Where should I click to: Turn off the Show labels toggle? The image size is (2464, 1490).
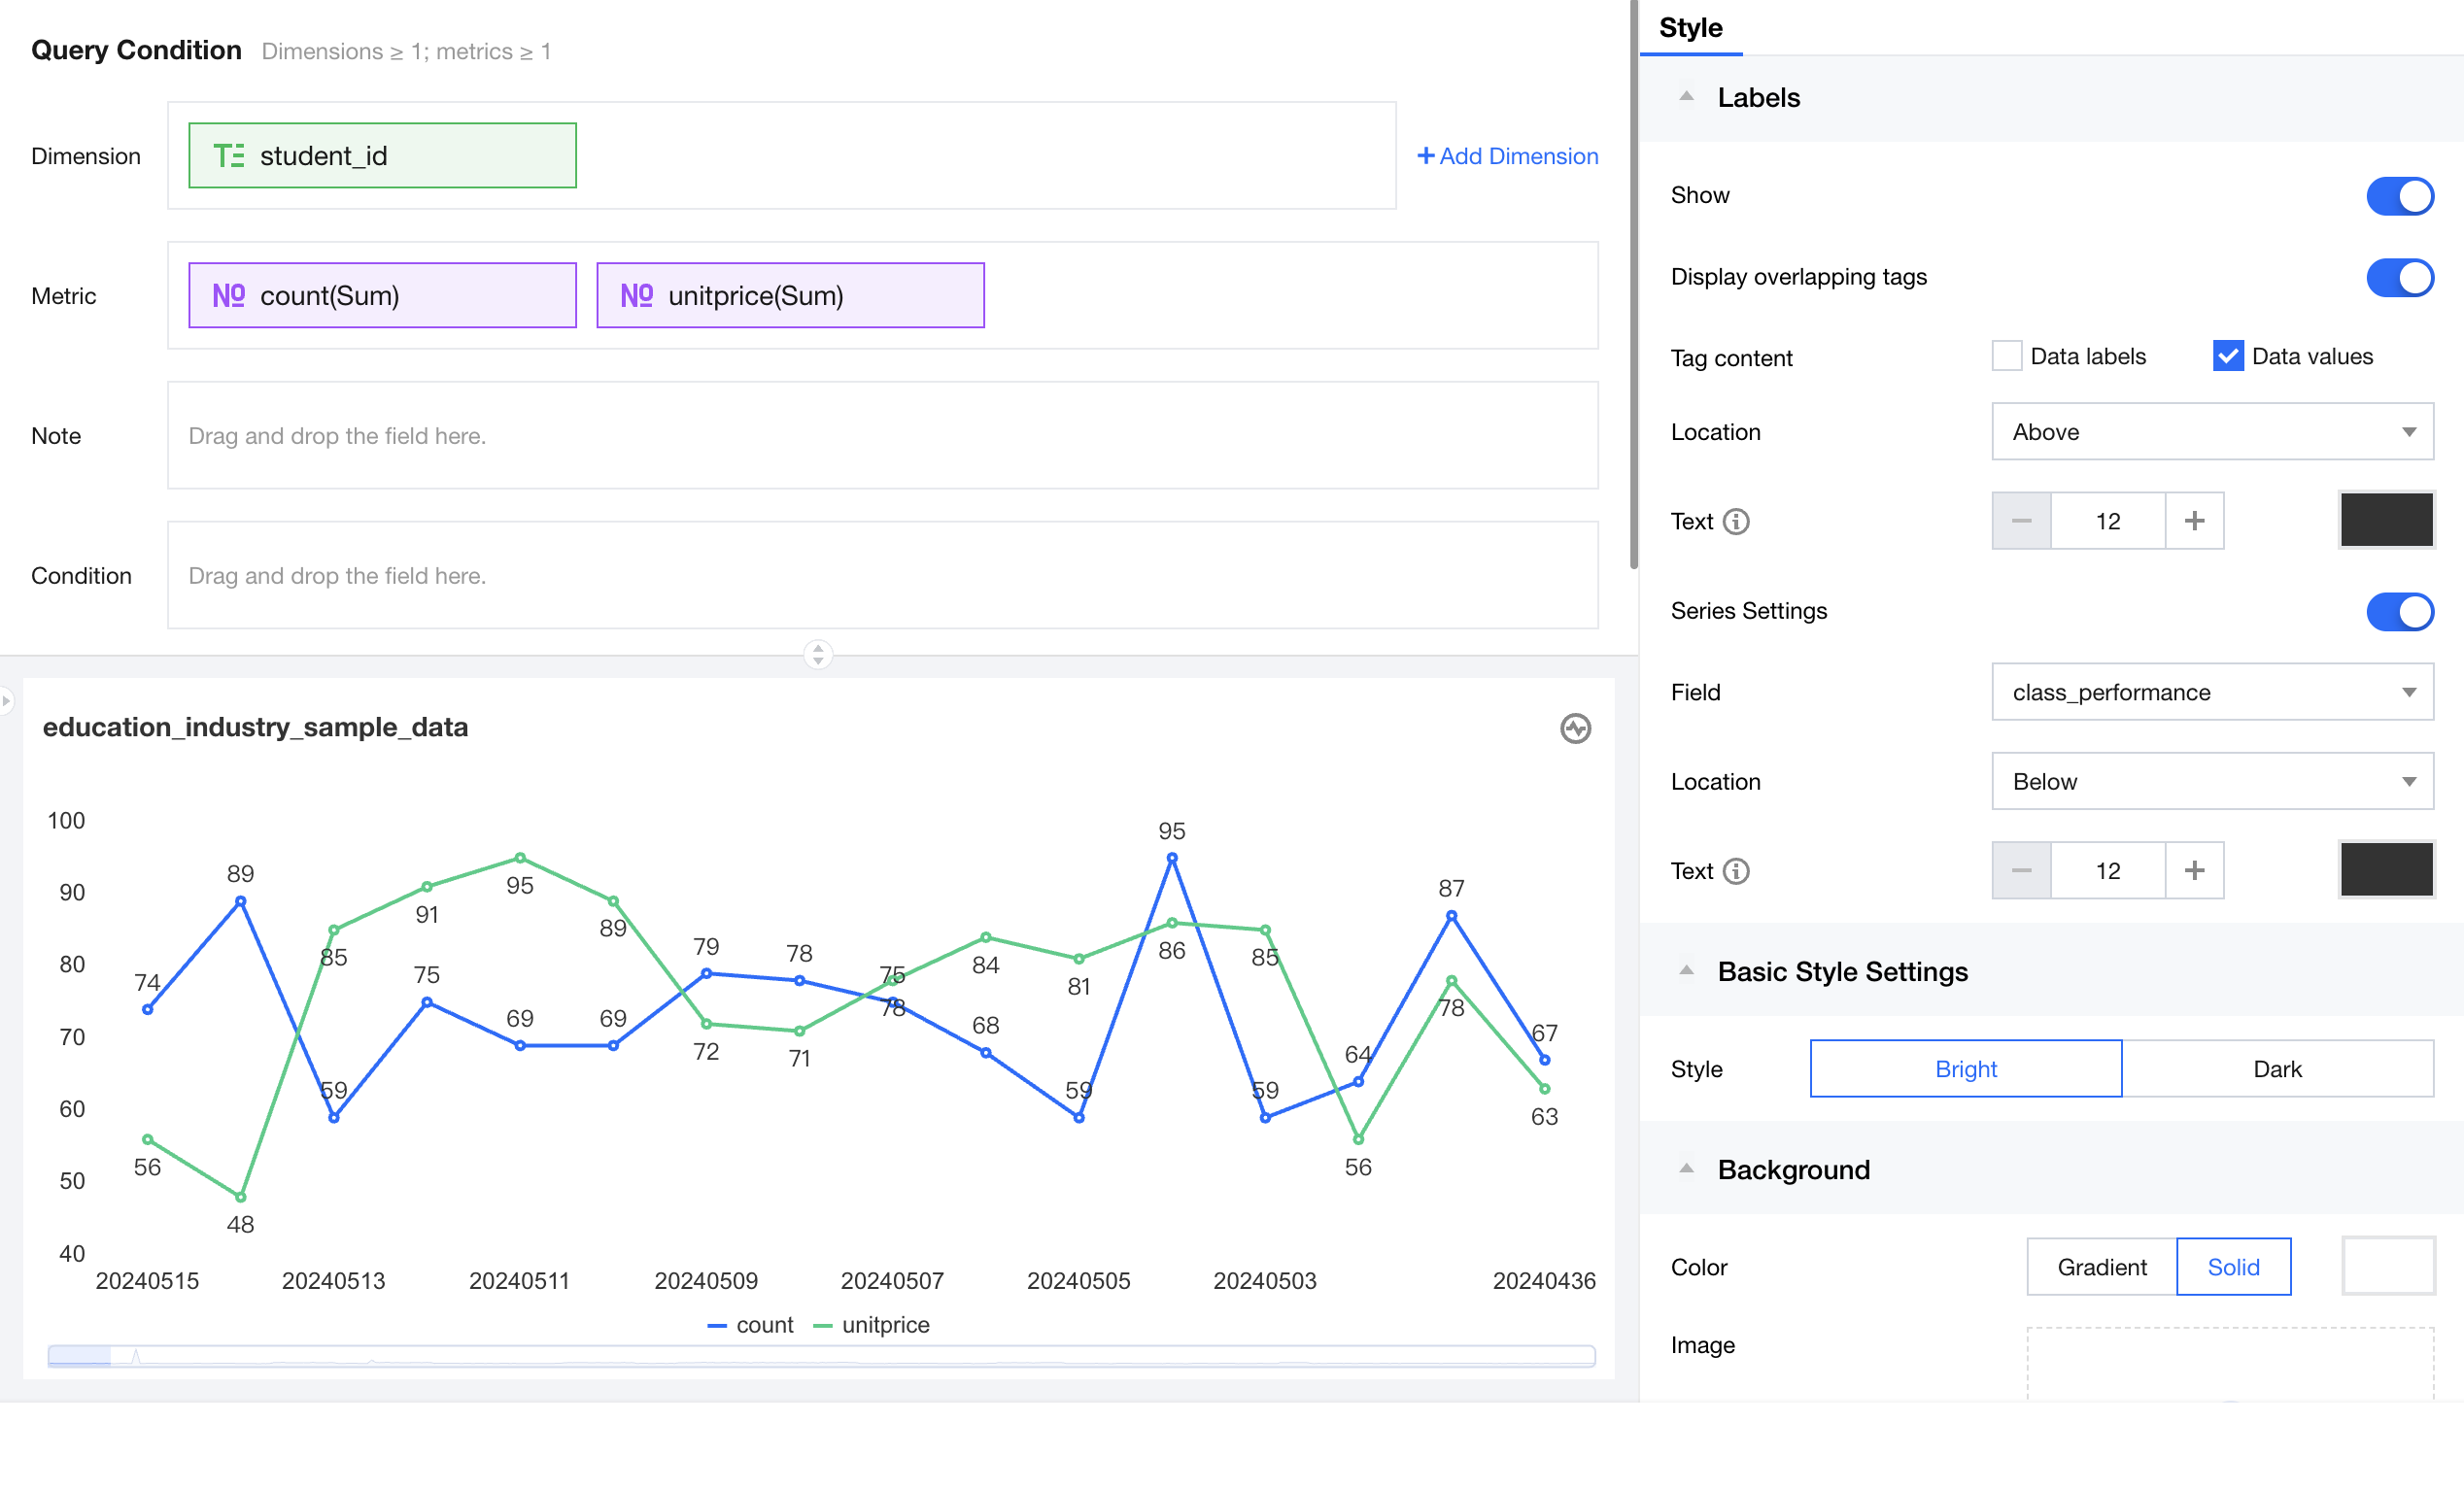[x=2399, y=196]
